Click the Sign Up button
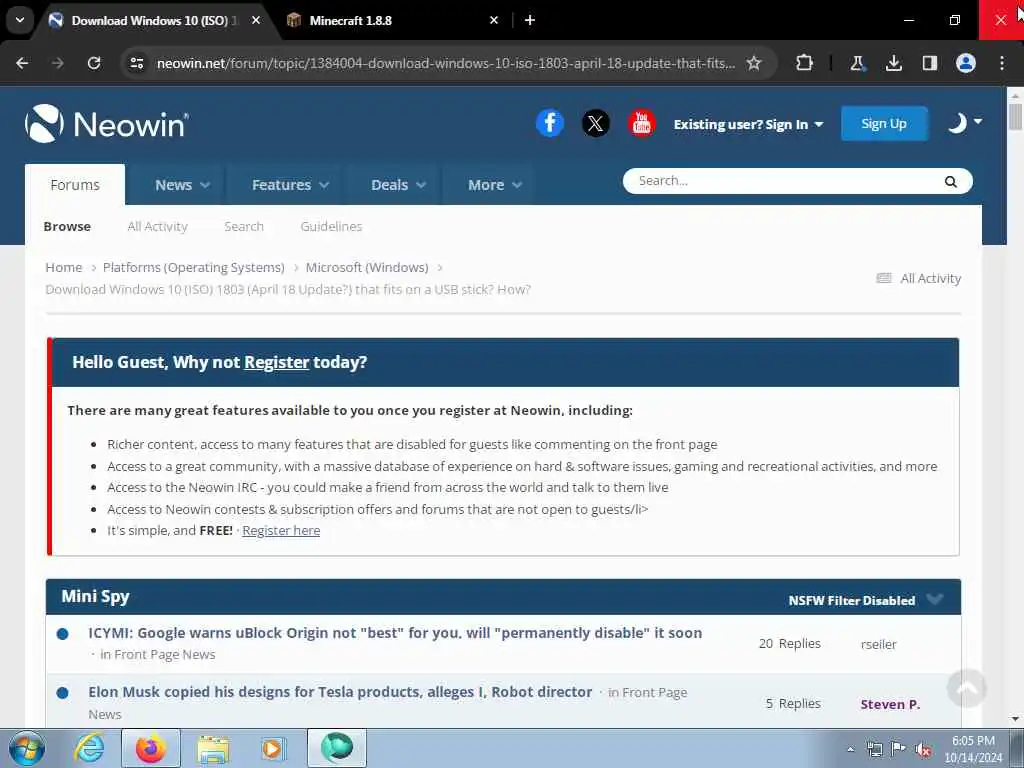 (x=884, y=123)
